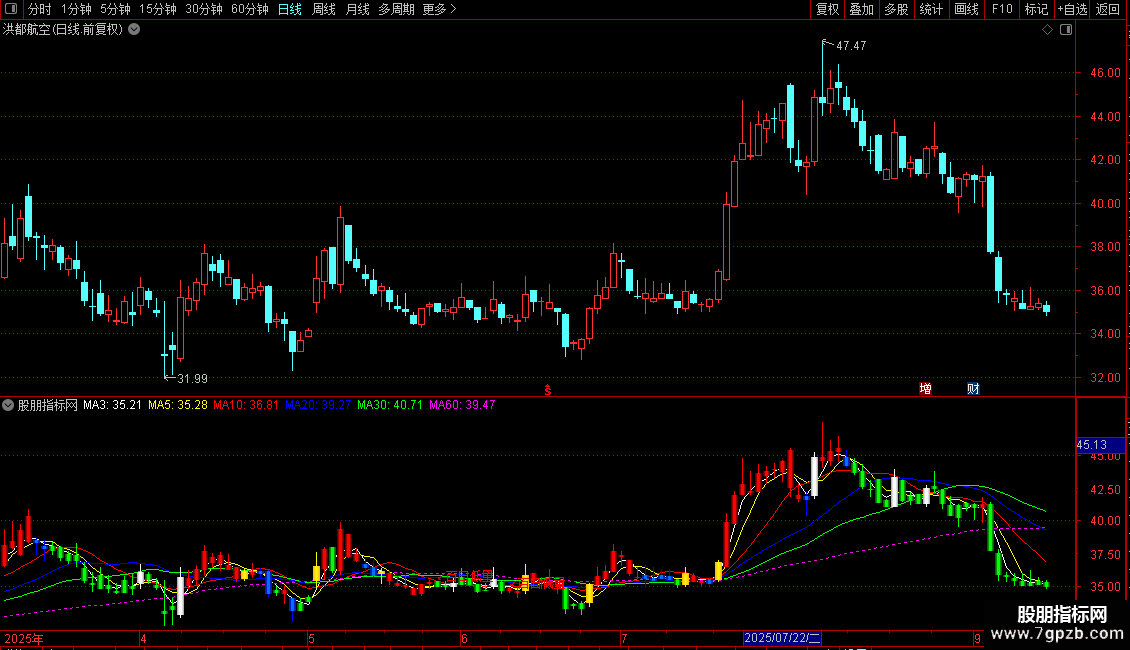Switch to 月线 monthly chart
This screenshot has width=1130, height=650.
[x=357, y=9]
